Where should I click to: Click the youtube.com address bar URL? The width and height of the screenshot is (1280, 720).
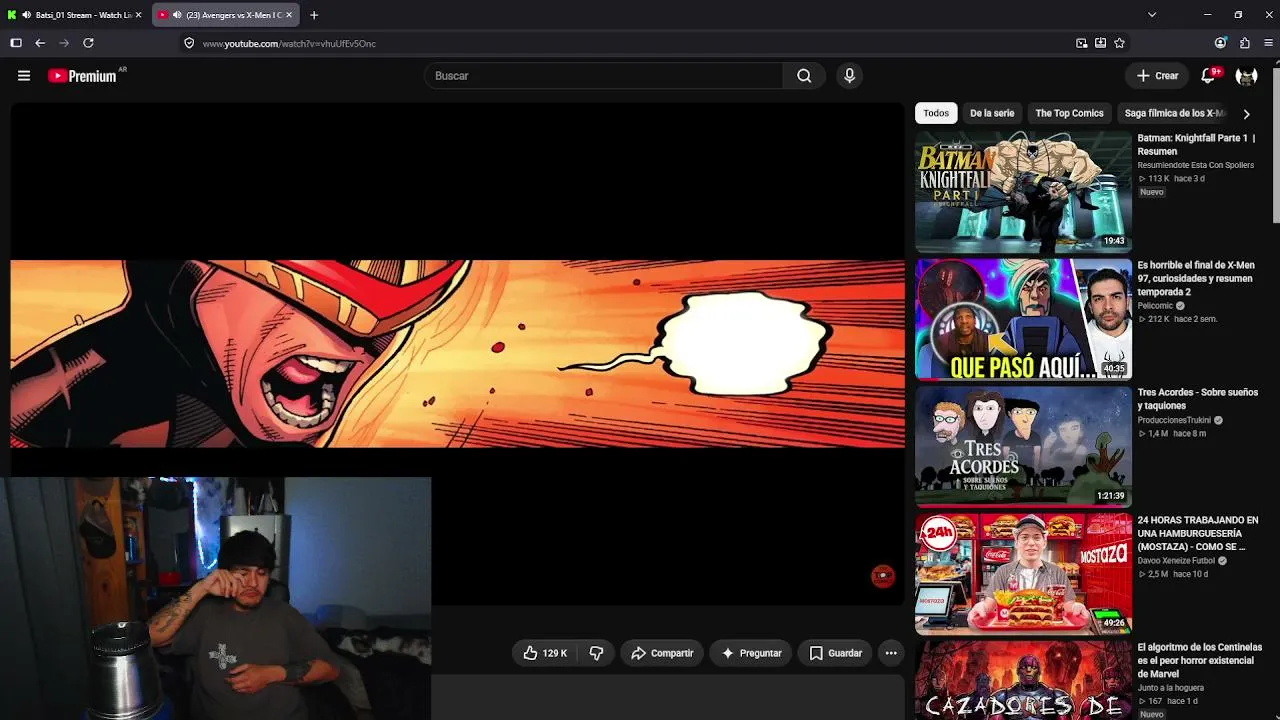tap(289, 44)
